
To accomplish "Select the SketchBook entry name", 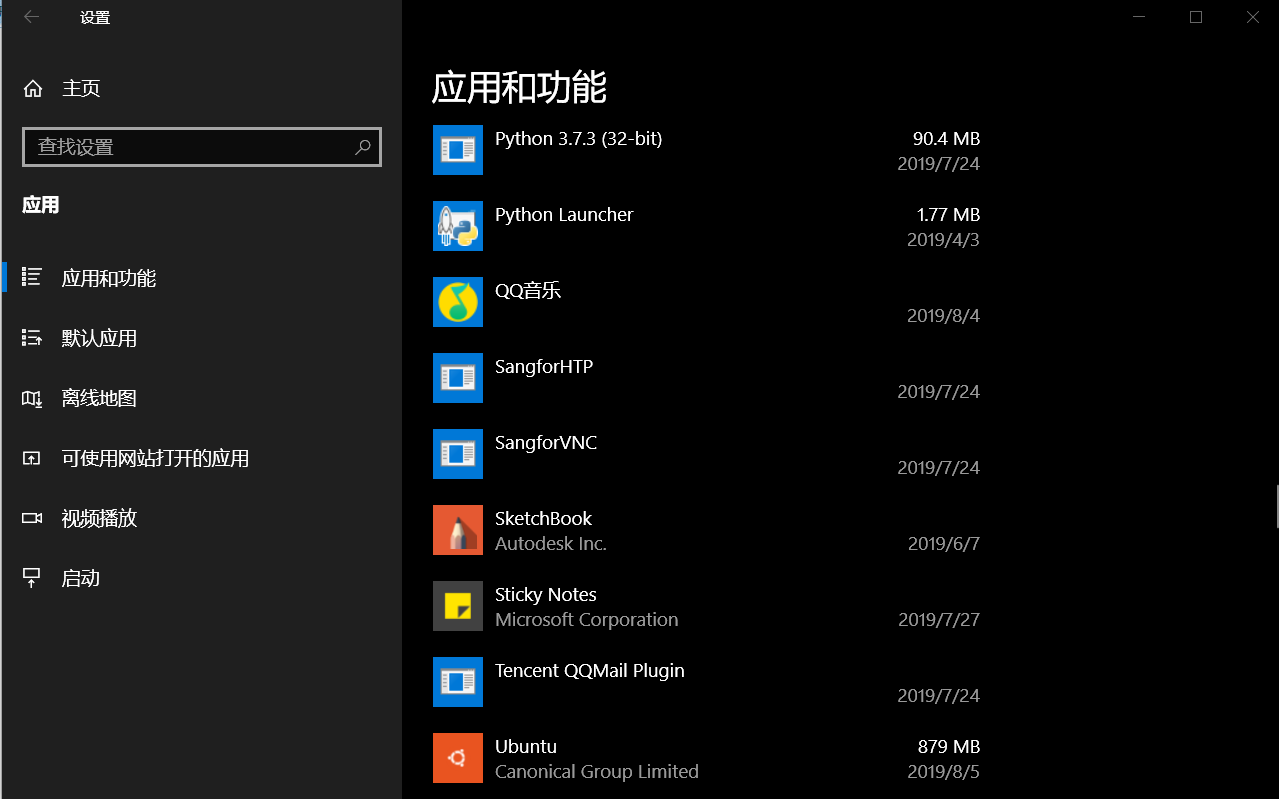I will (x=543, y=519).
